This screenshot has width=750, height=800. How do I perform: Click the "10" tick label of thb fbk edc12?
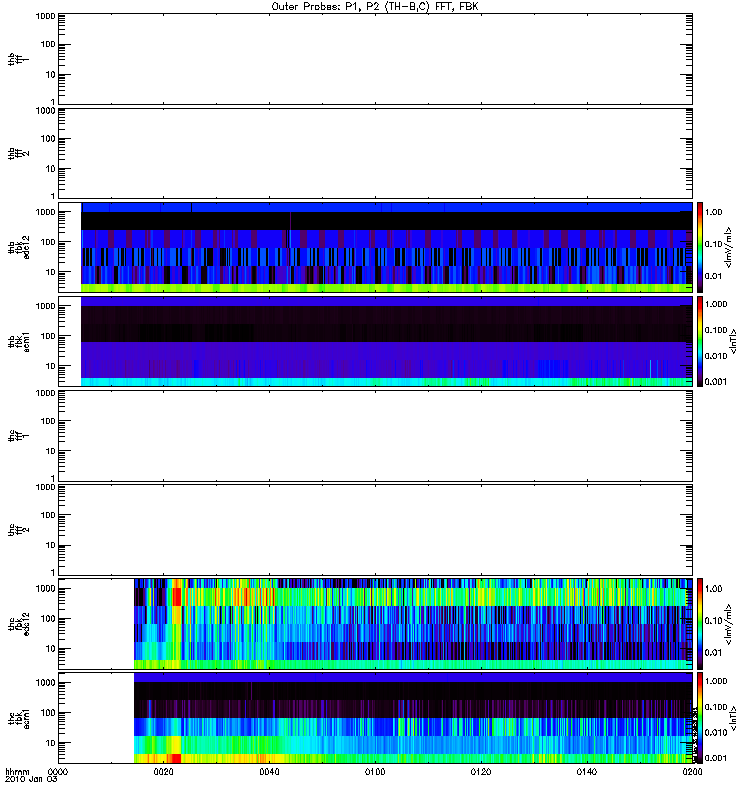pos(51,272)
